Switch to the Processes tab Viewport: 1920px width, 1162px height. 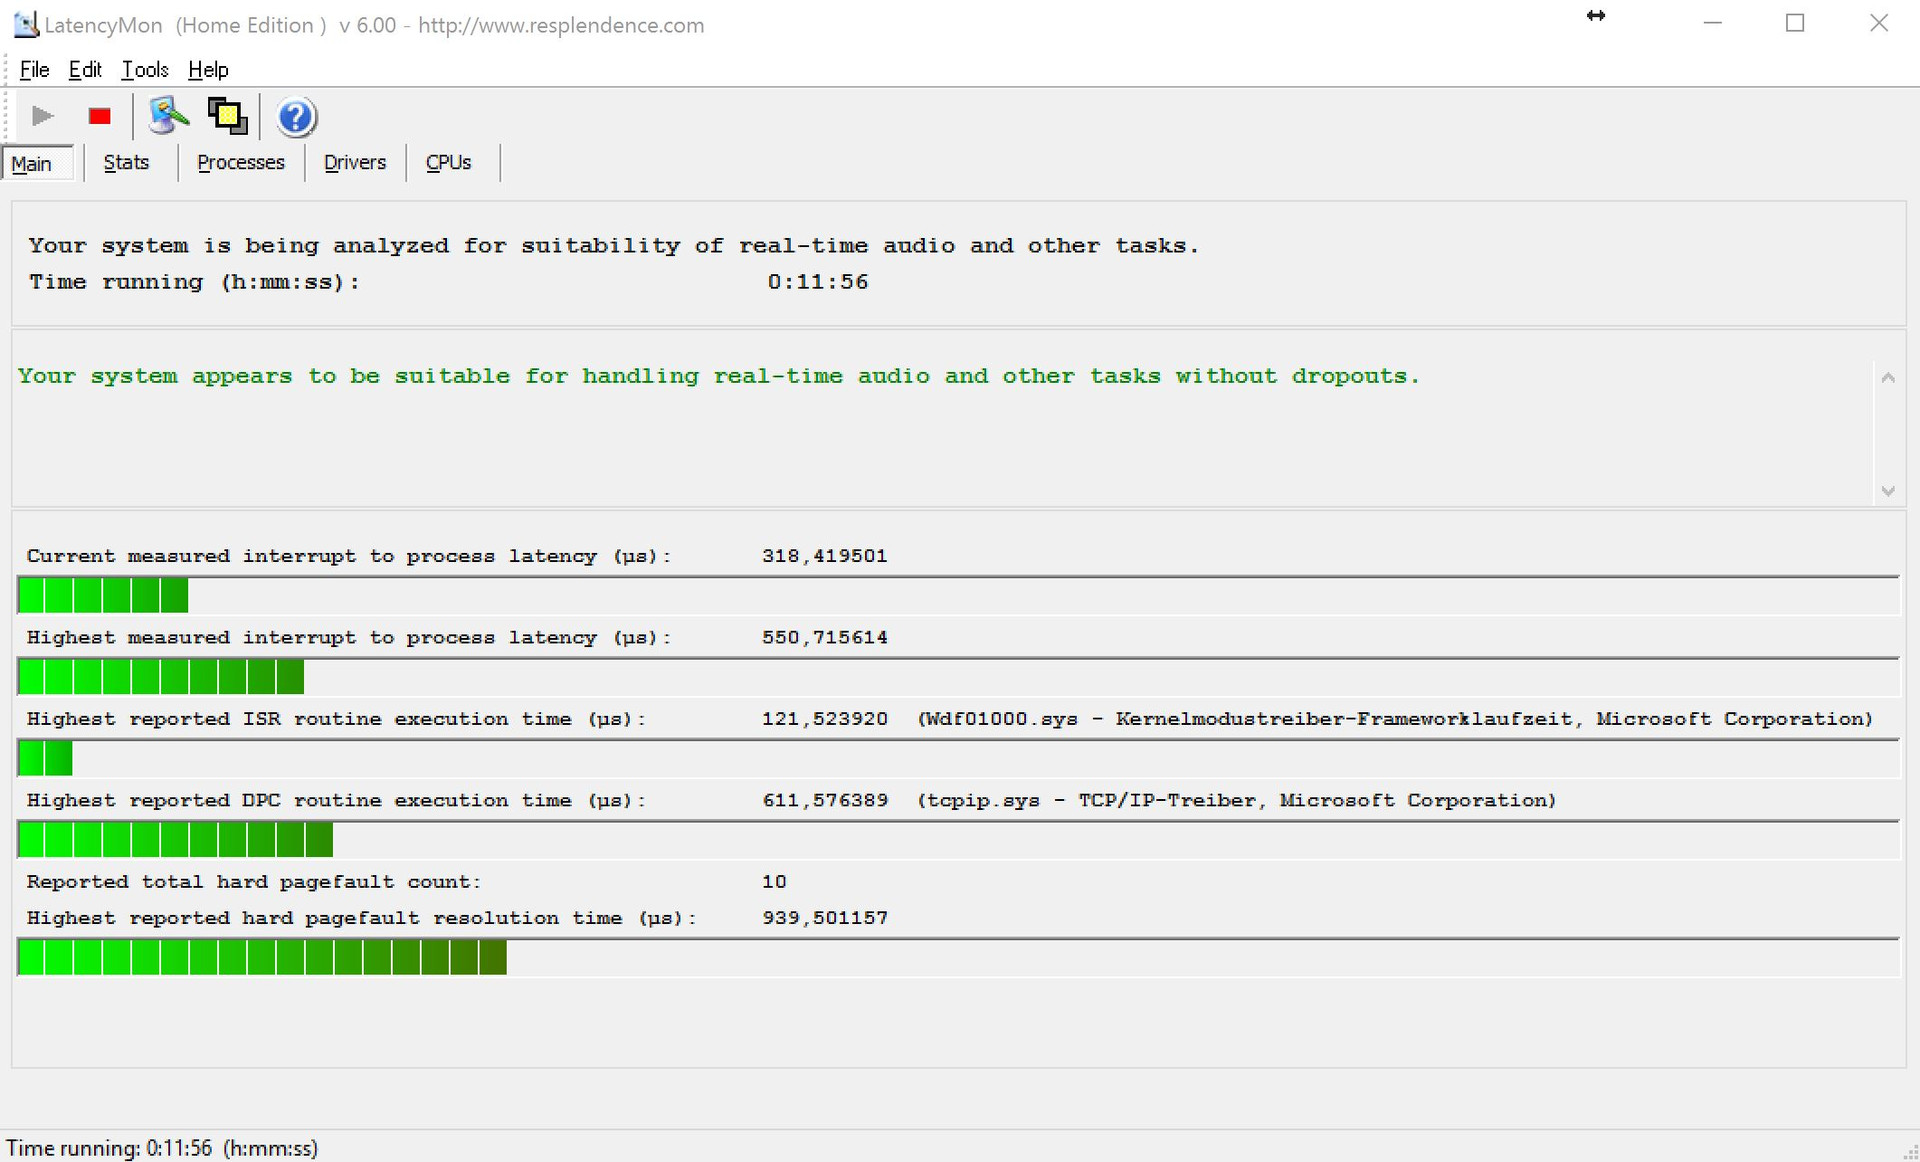click(241, 162)
